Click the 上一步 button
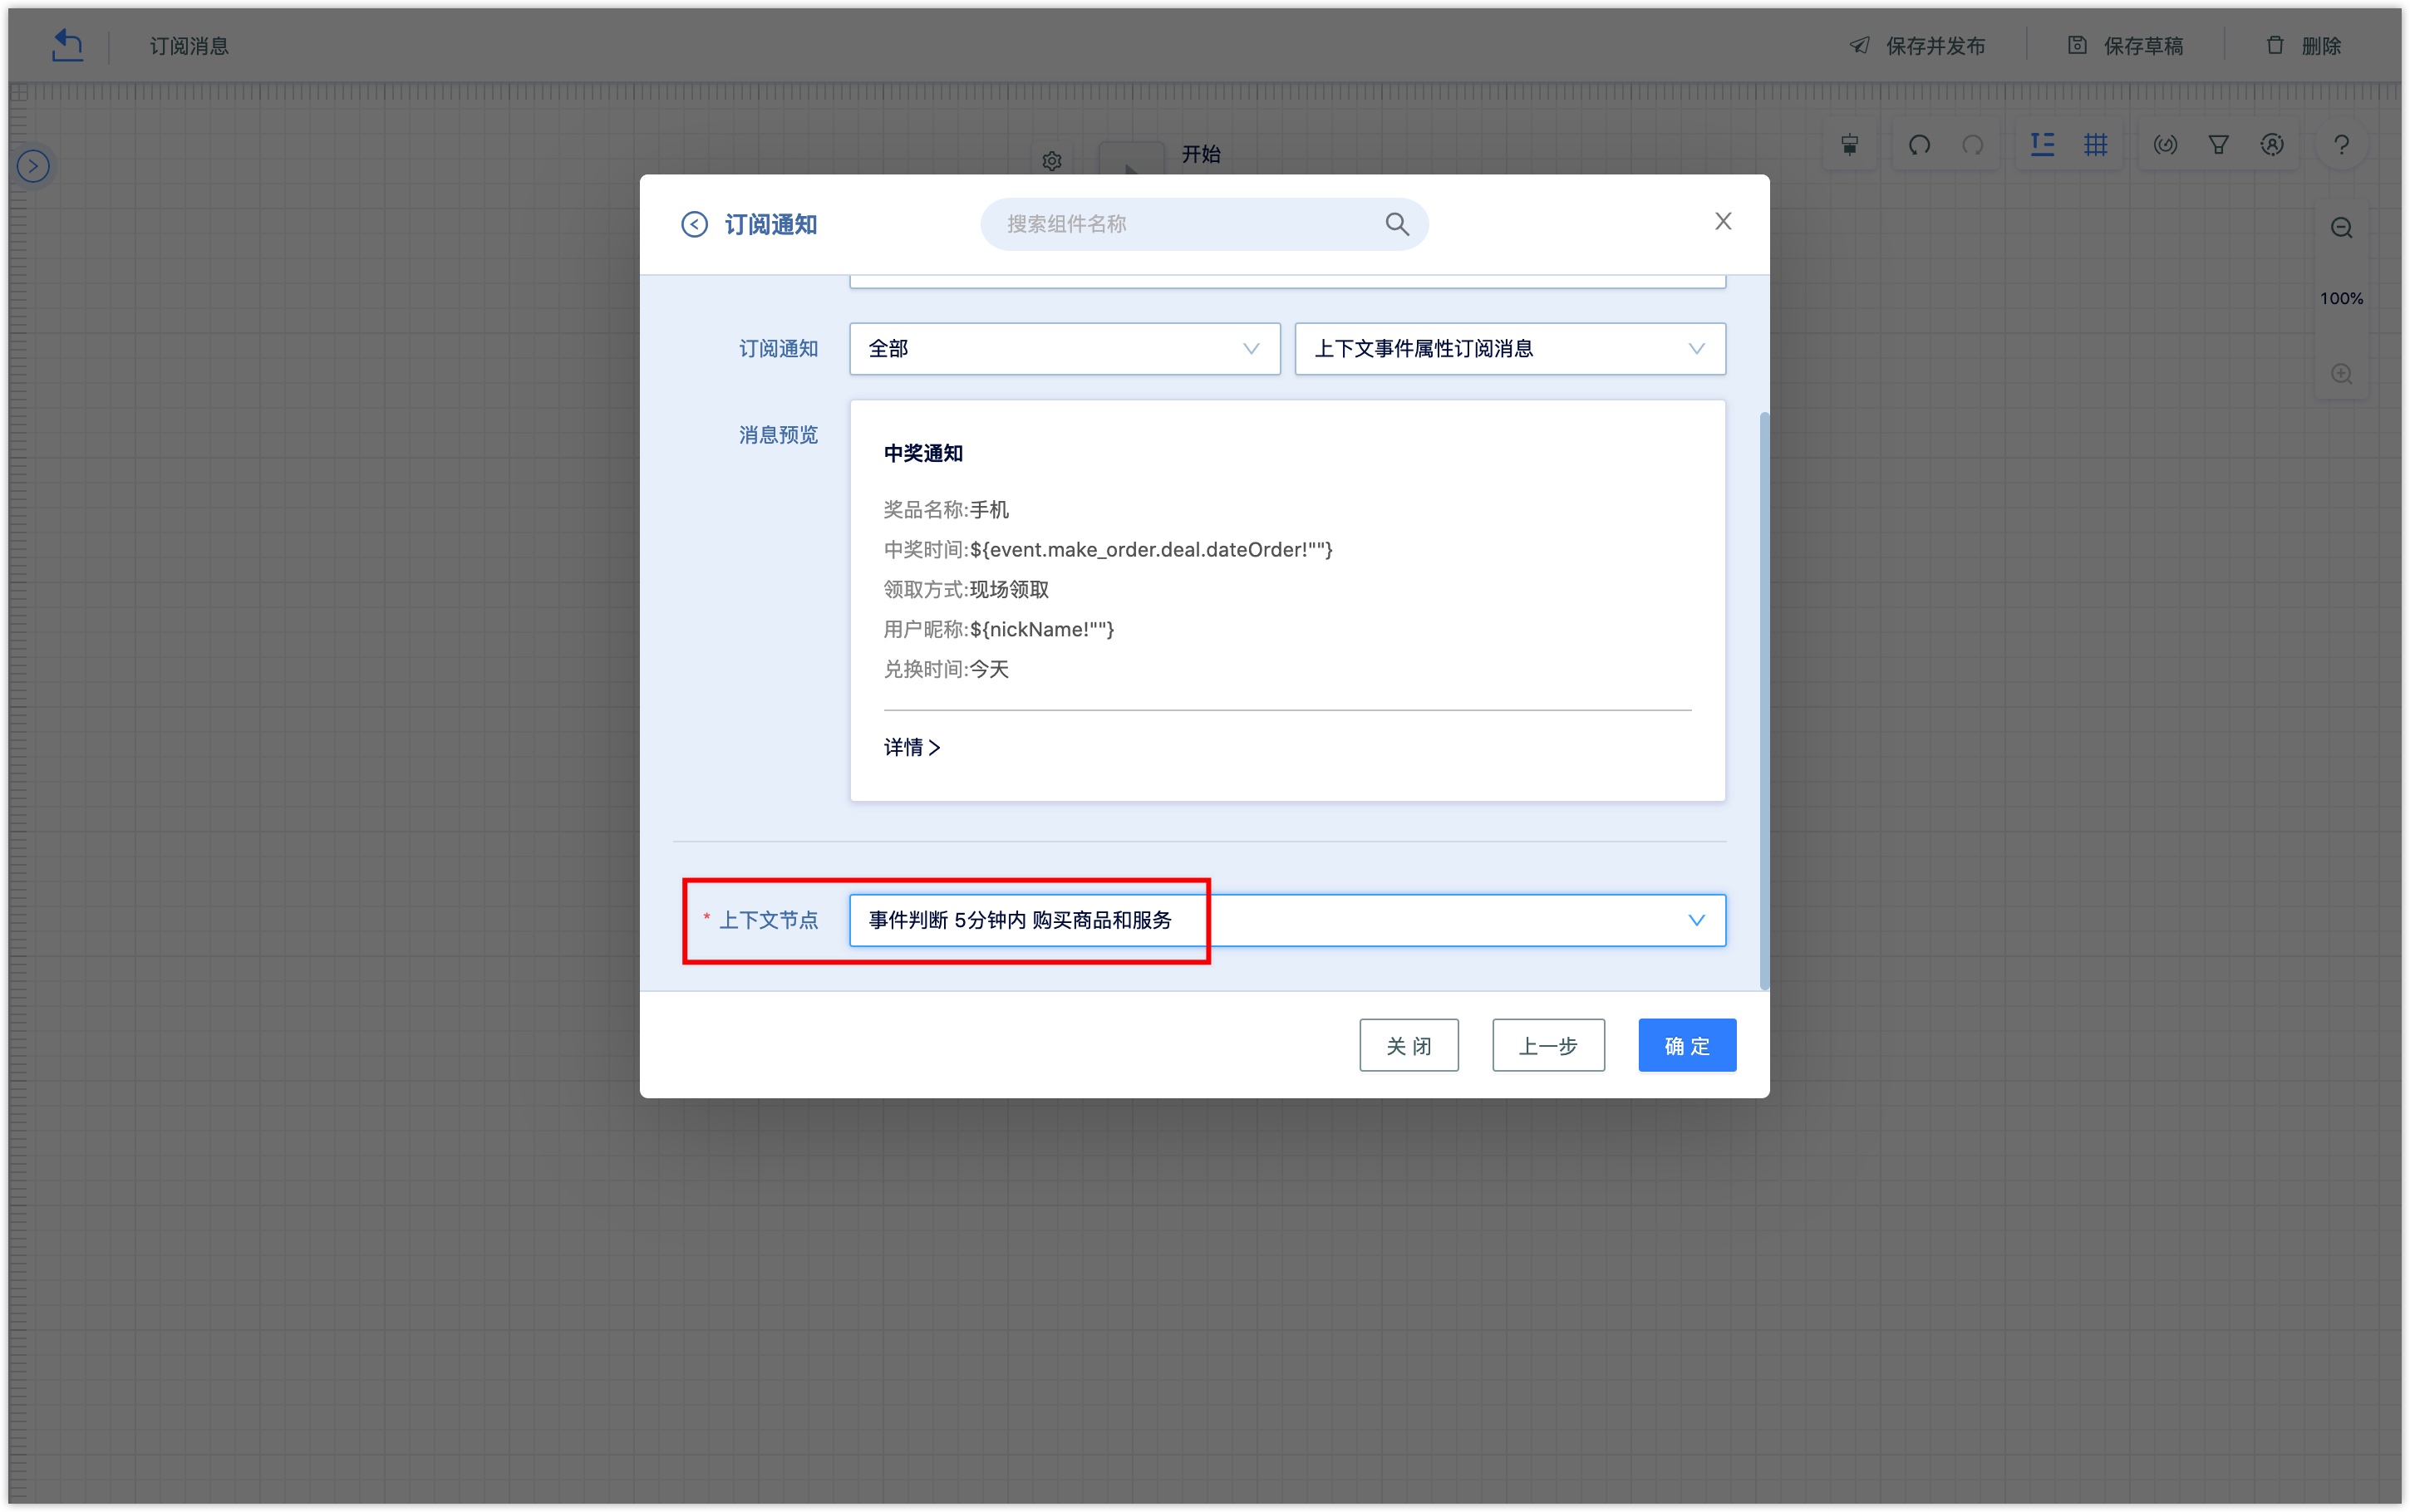2410x1512 pixels. [x=1548, y=1045]
